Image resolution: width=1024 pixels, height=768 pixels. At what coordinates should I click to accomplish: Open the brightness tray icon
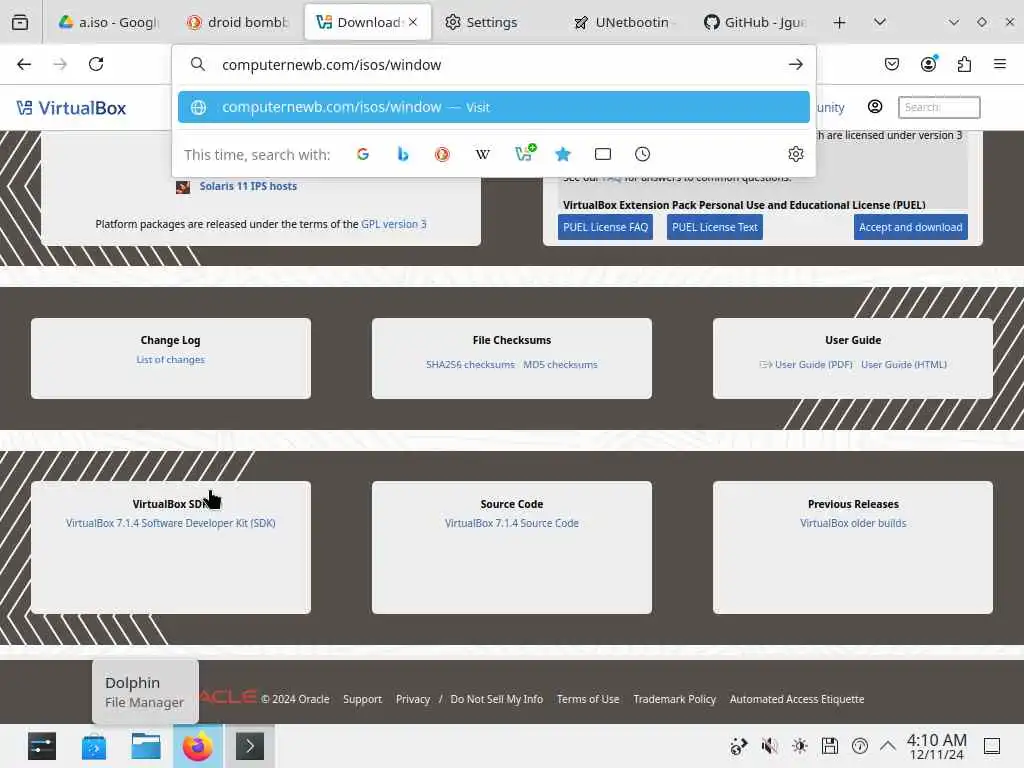[799, 746]
